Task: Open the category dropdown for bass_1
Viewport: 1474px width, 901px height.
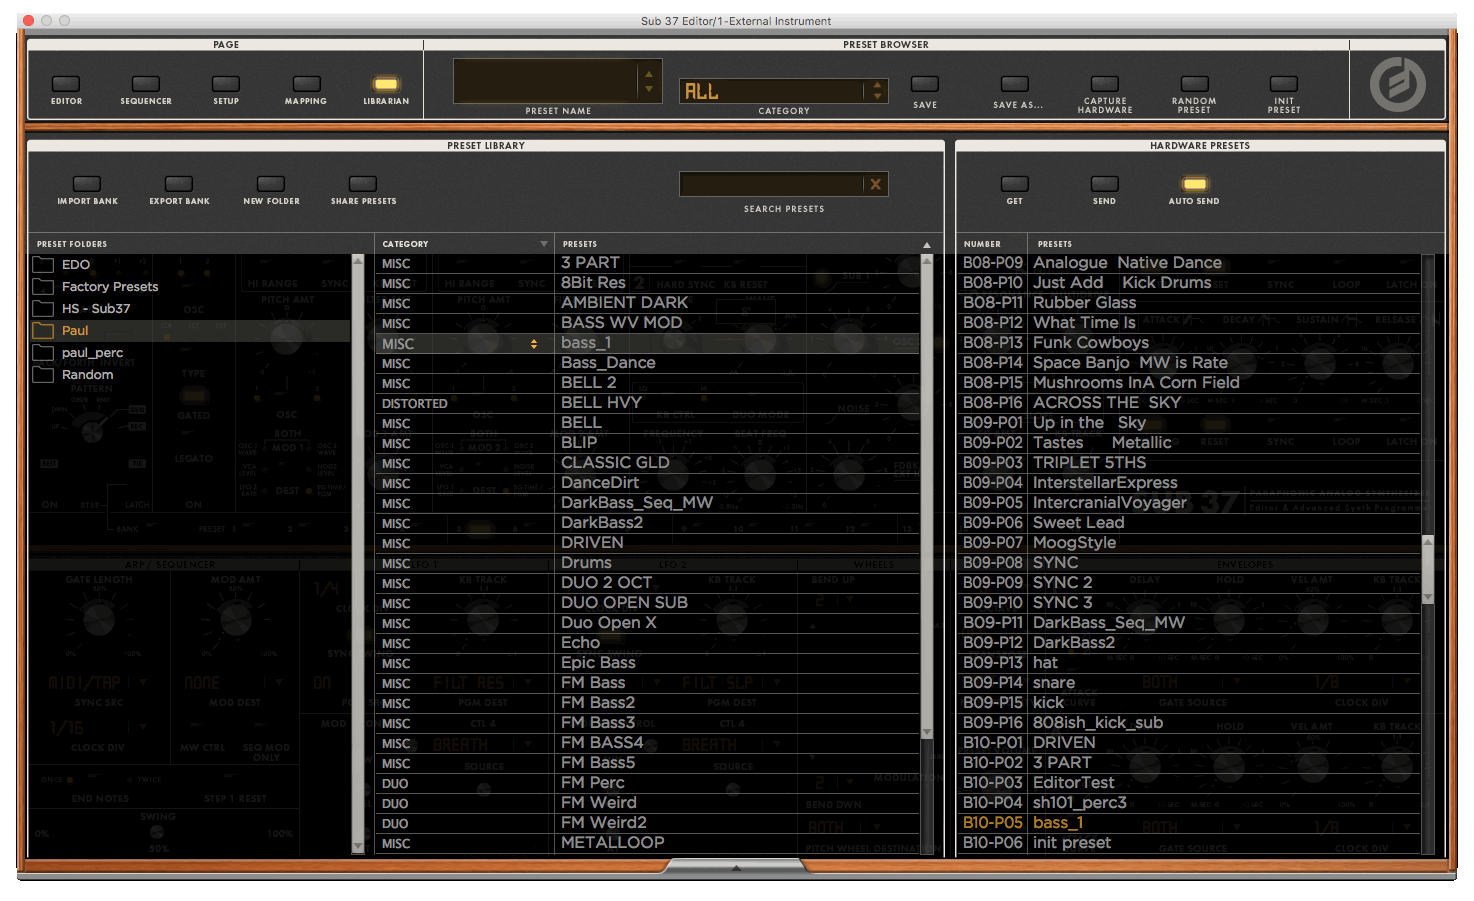Action: click(x=534, y=344)
